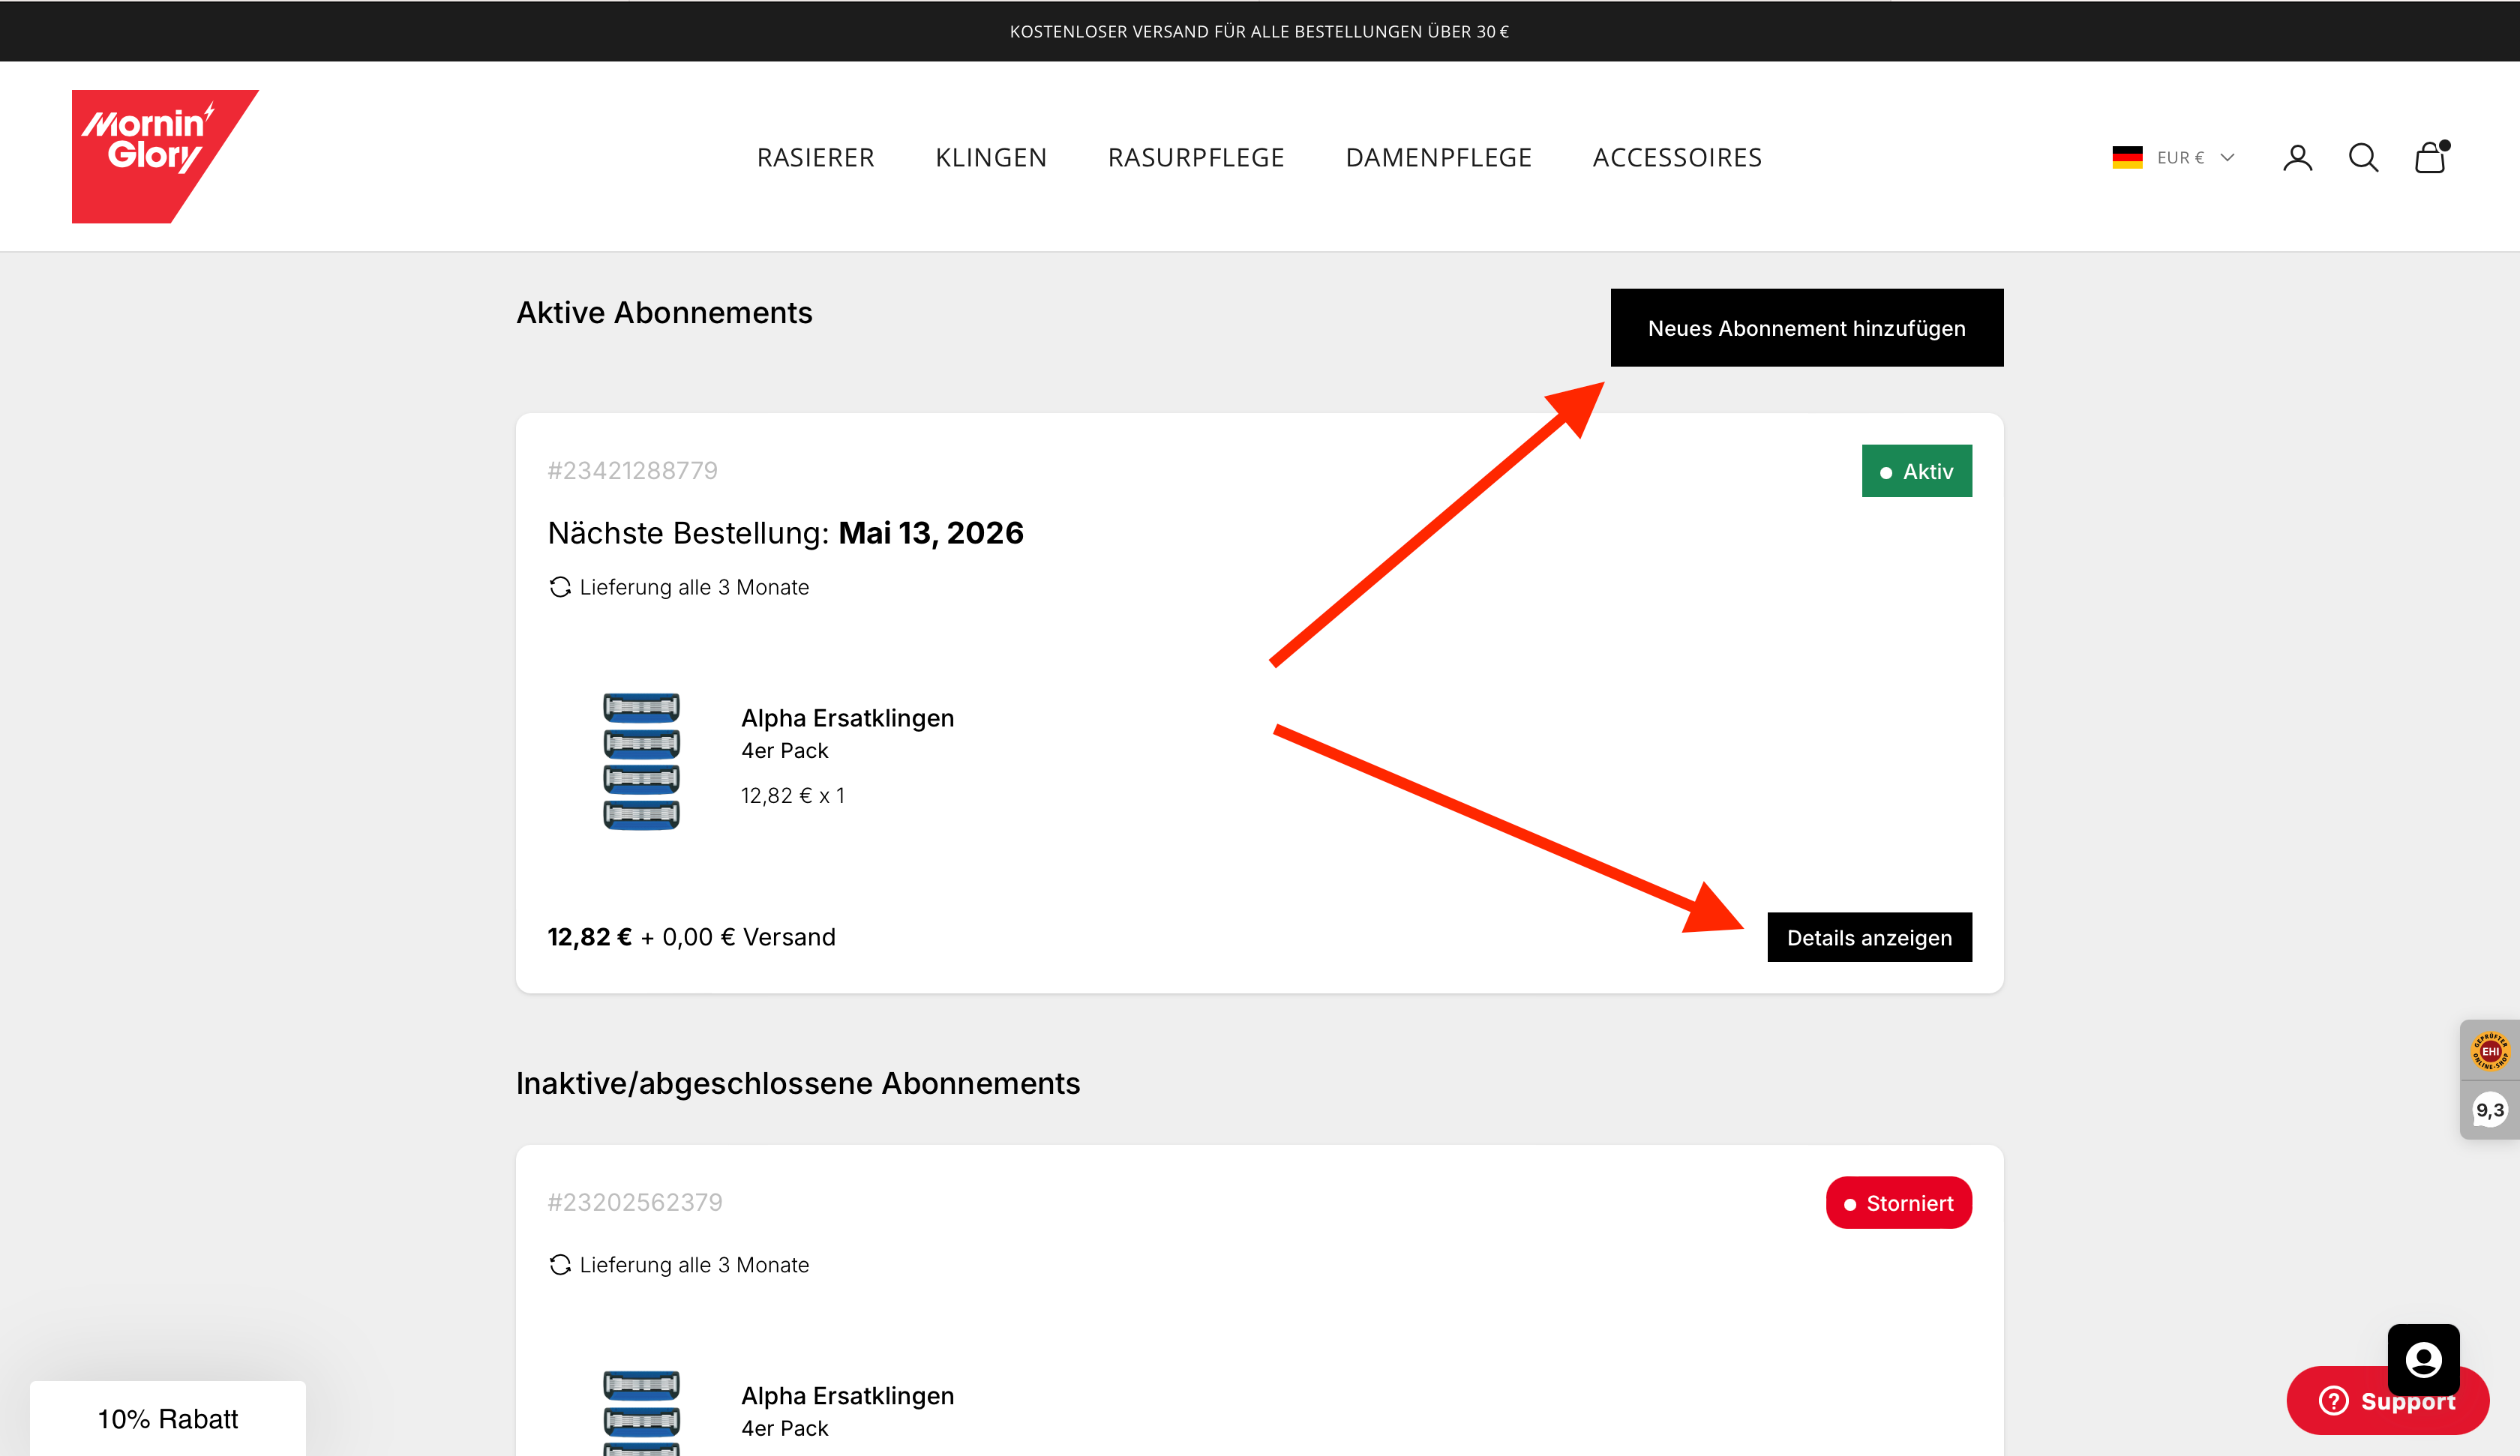Open the 10% Rabatt popup tab
The height and width of the screenshot is (1456, 2520).
[168, 1418]
